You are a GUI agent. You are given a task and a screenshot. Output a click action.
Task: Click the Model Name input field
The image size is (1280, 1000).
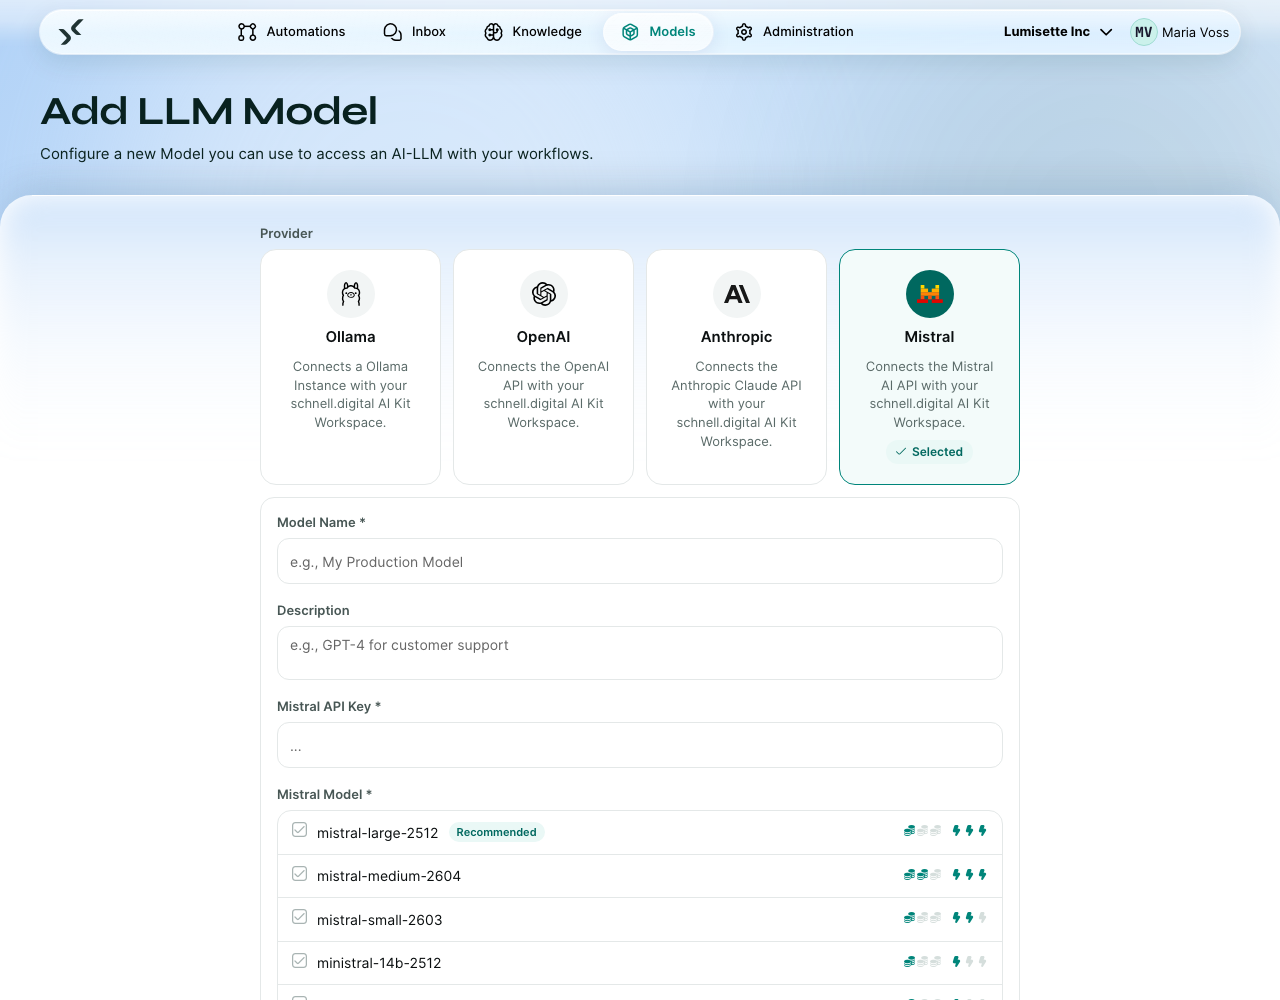click(640, 561)
